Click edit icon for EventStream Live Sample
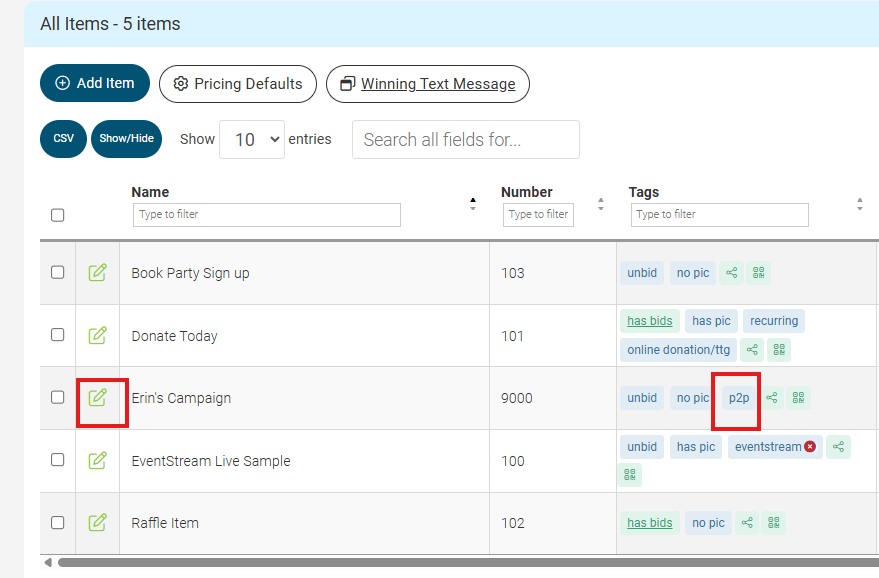 (97, 460)
